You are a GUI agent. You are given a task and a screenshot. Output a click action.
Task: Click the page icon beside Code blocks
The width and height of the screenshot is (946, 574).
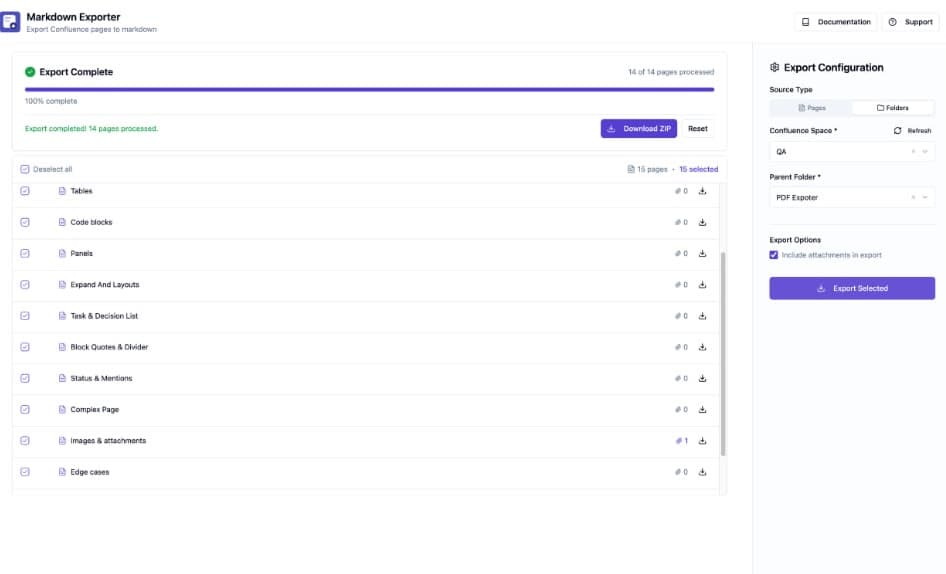click(62, 222)
